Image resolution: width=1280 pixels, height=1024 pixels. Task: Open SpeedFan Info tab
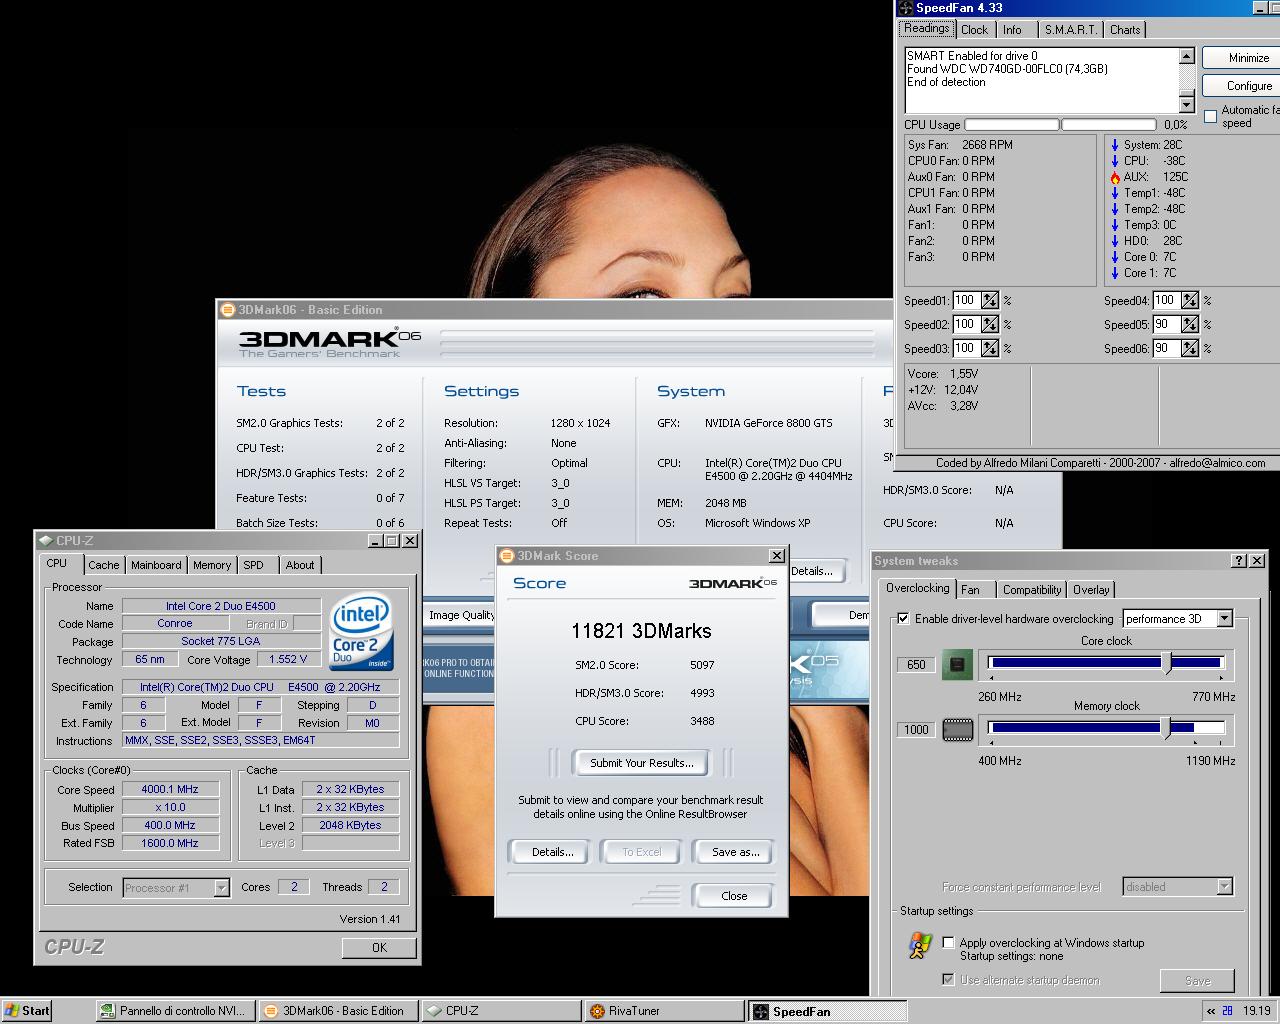[x=1012, y=30]
